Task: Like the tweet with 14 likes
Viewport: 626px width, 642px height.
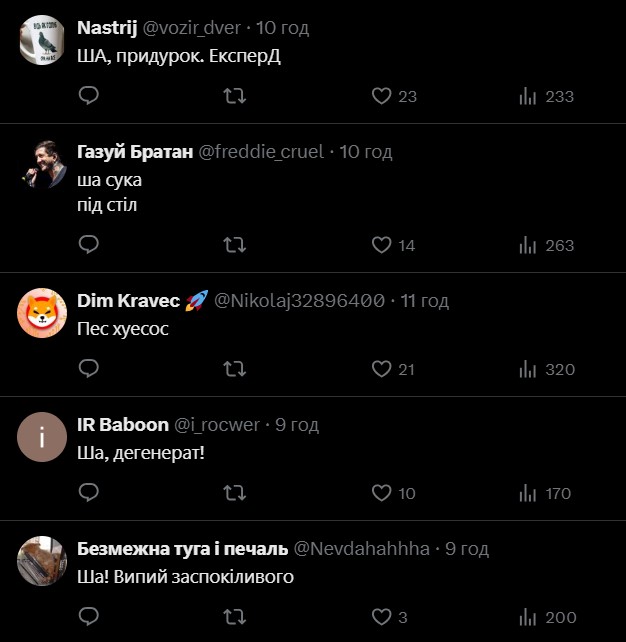Action: coord(381,244)
